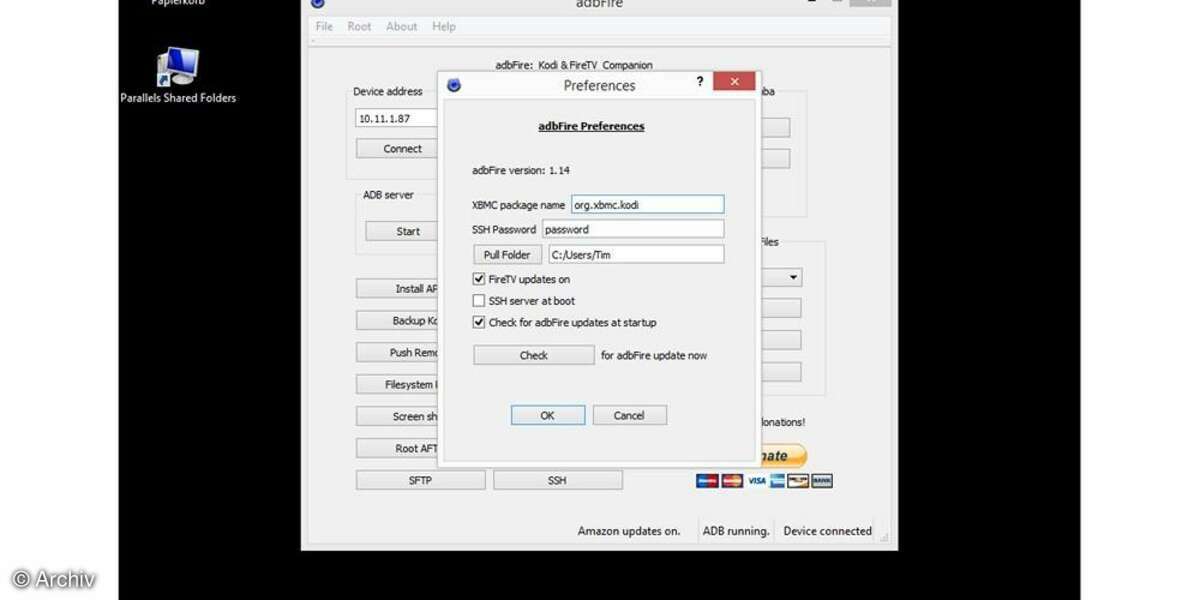This screenshot has width=1200, height=600.
Task: Toggle the FireTV updates on checkbox
Action: pyautogui.click(x=478, y=279)
